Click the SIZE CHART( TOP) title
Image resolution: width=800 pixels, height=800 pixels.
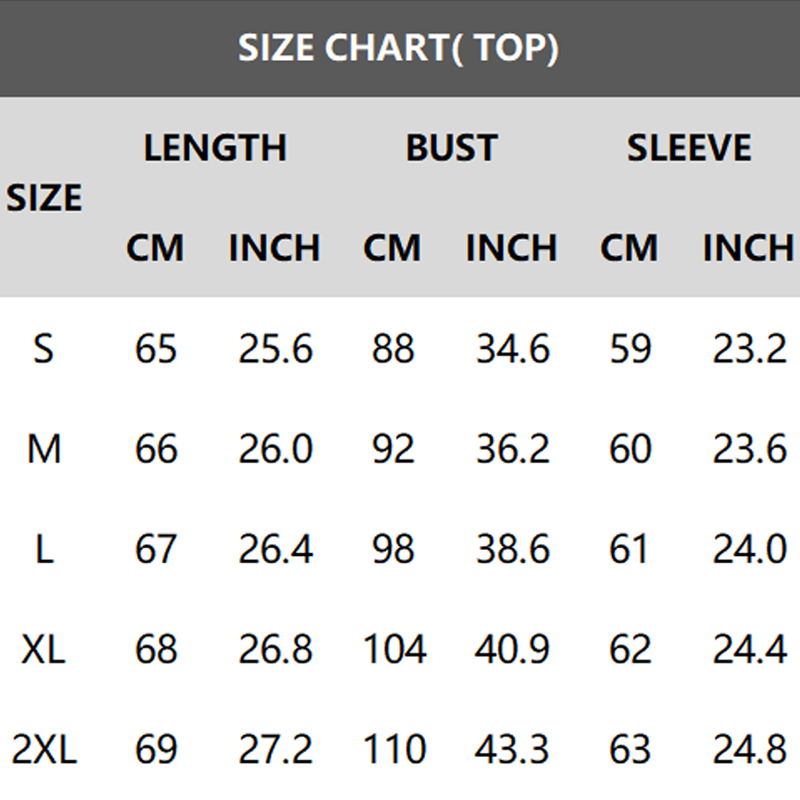point(398,48)
